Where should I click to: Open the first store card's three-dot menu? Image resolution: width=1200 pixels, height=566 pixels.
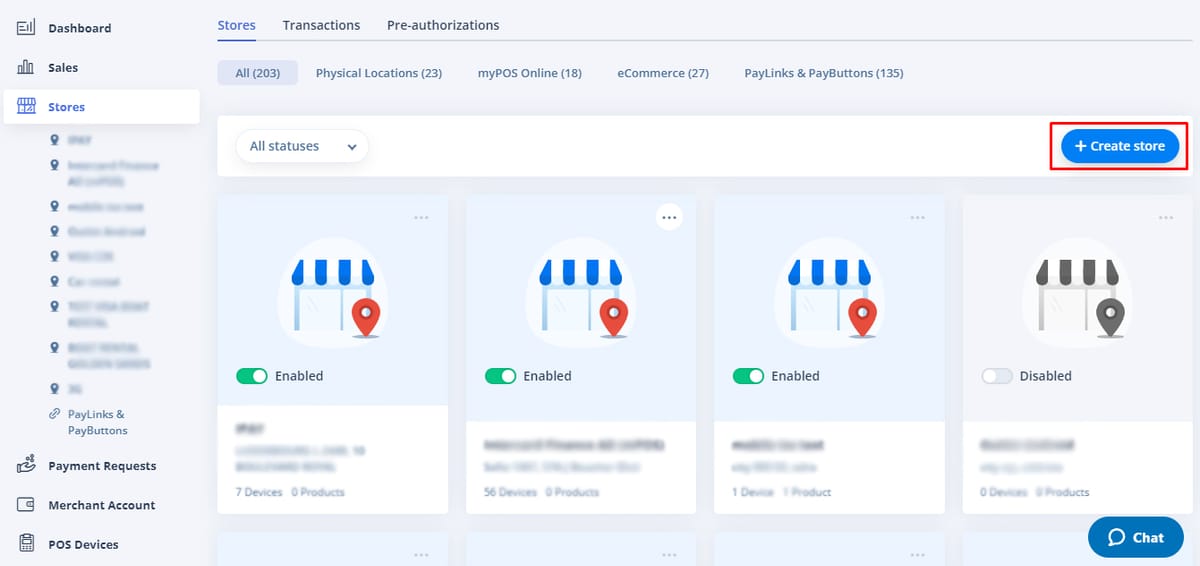pyautogui.click(x=421, y=217)
